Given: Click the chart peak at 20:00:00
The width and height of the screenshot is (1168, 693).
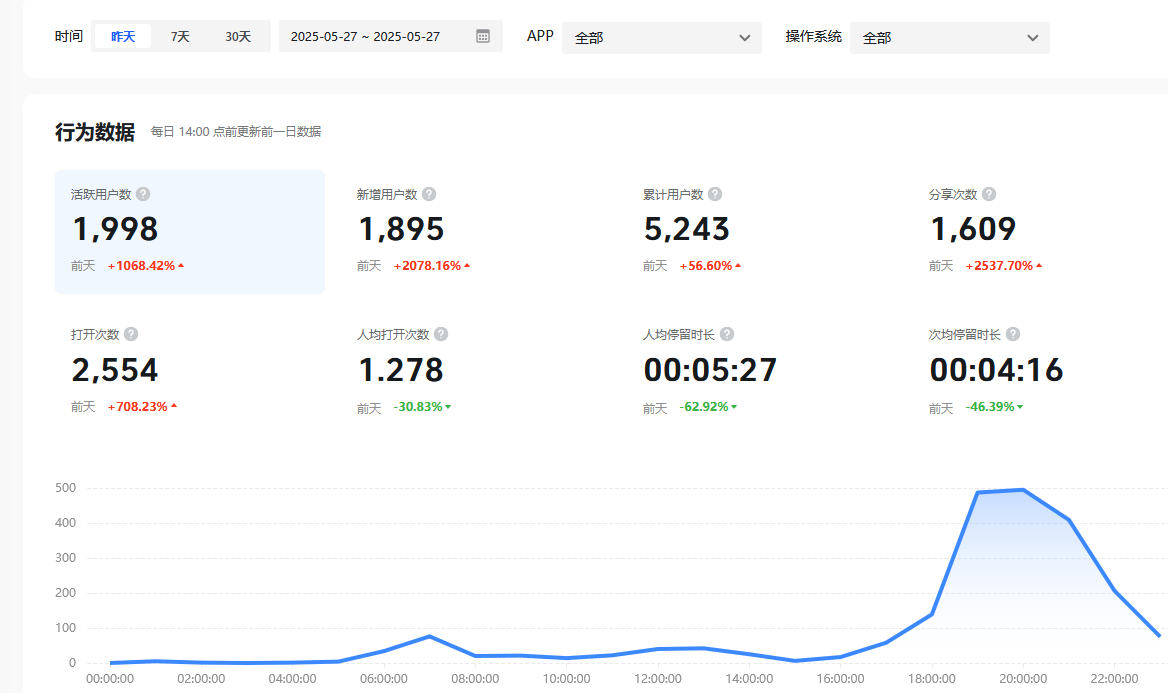Looking at the screenshot, I should (1023, 490).
